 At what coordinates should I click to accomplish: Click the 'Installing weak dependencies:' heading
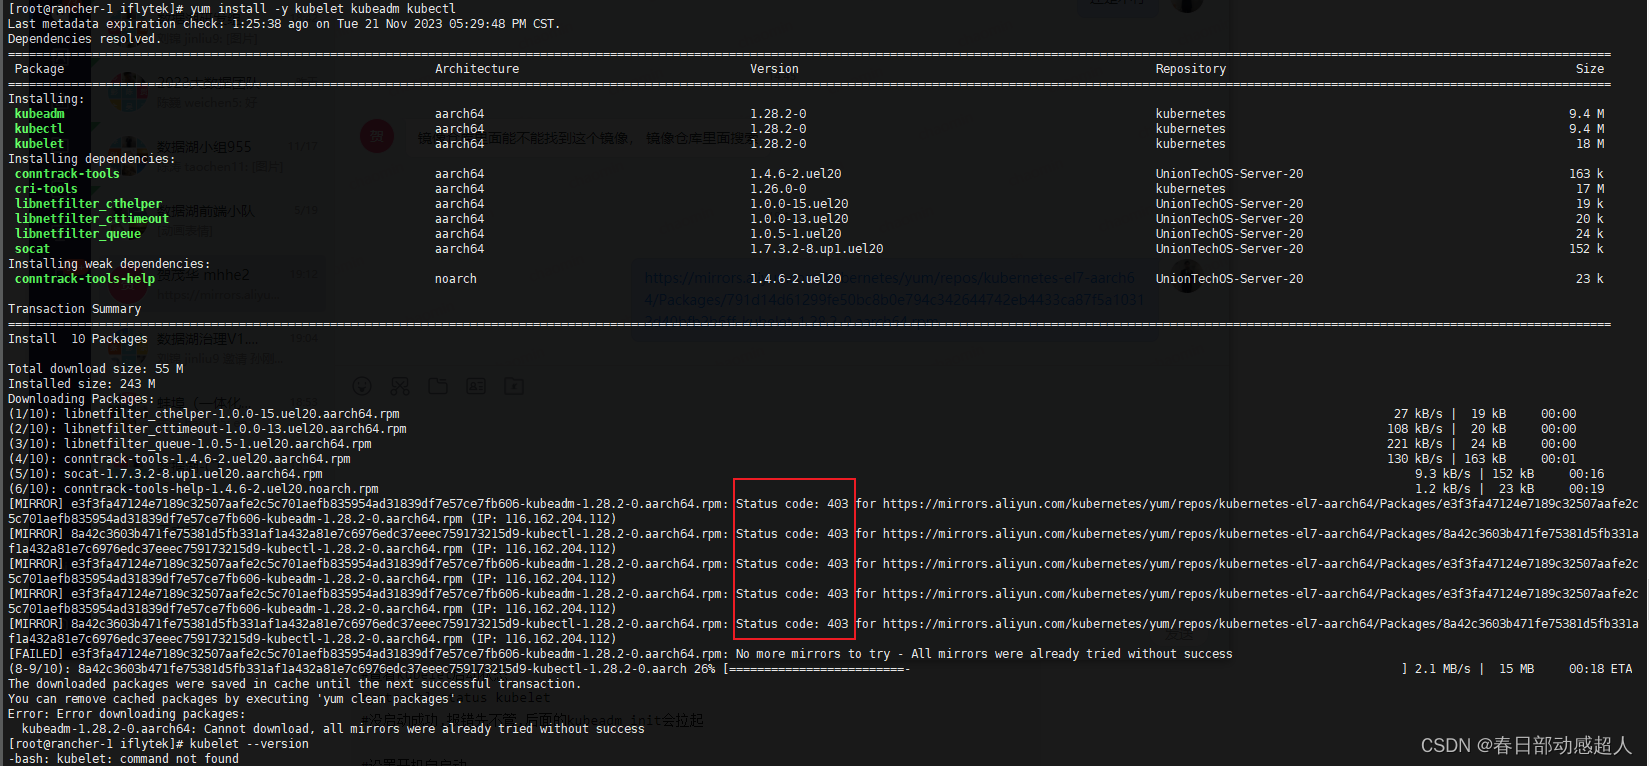pyautogui.click(x=109, y=263)
